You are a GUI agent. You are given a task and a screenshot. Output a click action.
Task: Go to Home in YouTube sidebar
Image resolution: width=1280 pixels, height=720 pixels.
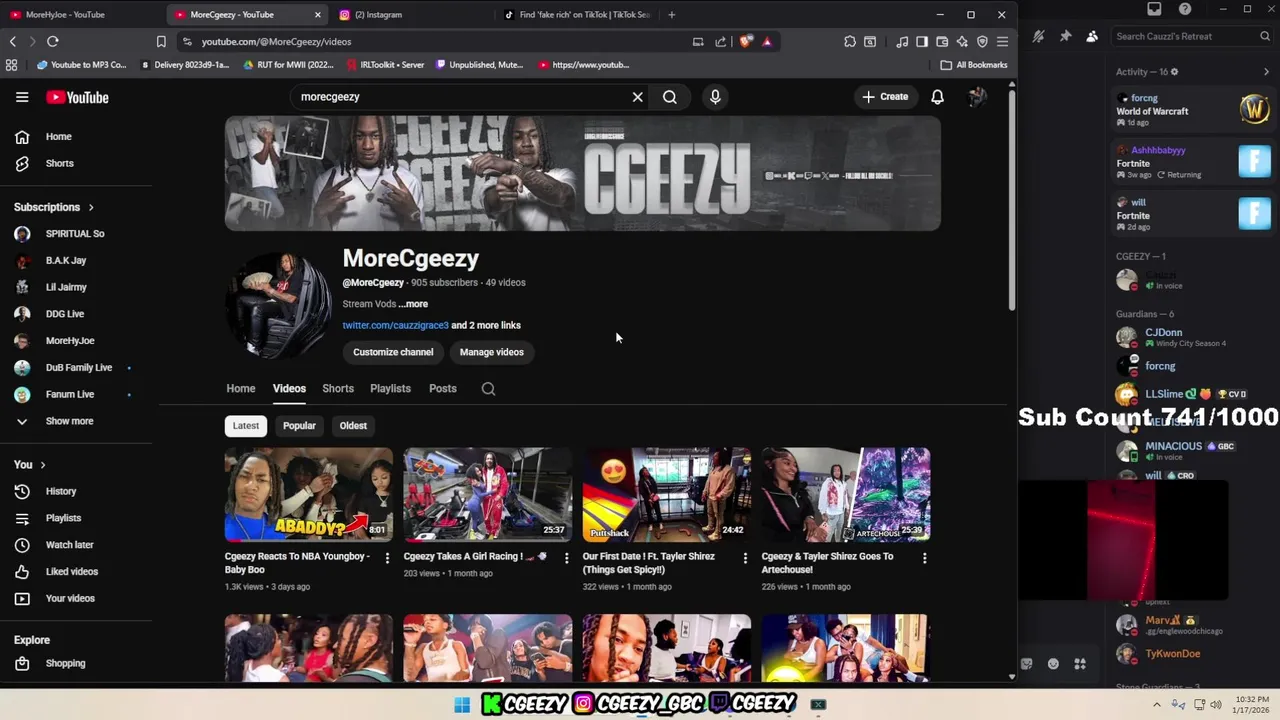(58, 136)
